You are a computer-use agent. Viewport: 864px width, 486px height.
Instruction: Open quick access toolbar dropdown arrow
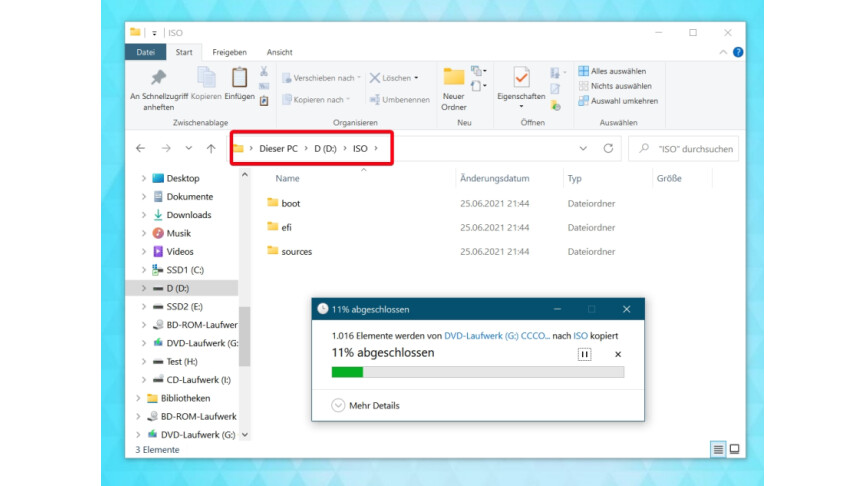coord(154,33)
